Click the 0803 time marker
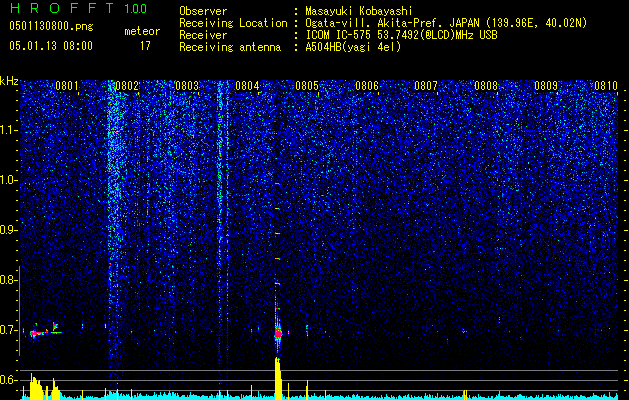The width and height of the screenshot is (629, 400). click(187, 86)
